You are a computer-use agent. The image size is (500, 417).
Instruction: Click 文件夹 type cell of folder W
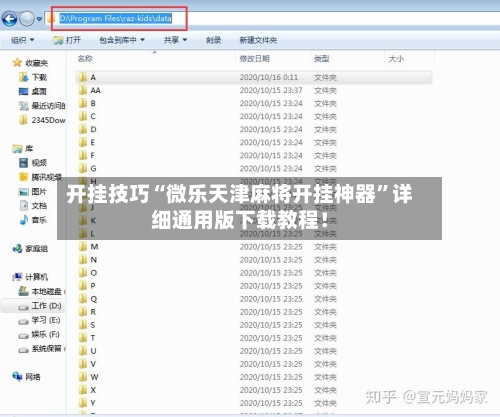[325, 377]
